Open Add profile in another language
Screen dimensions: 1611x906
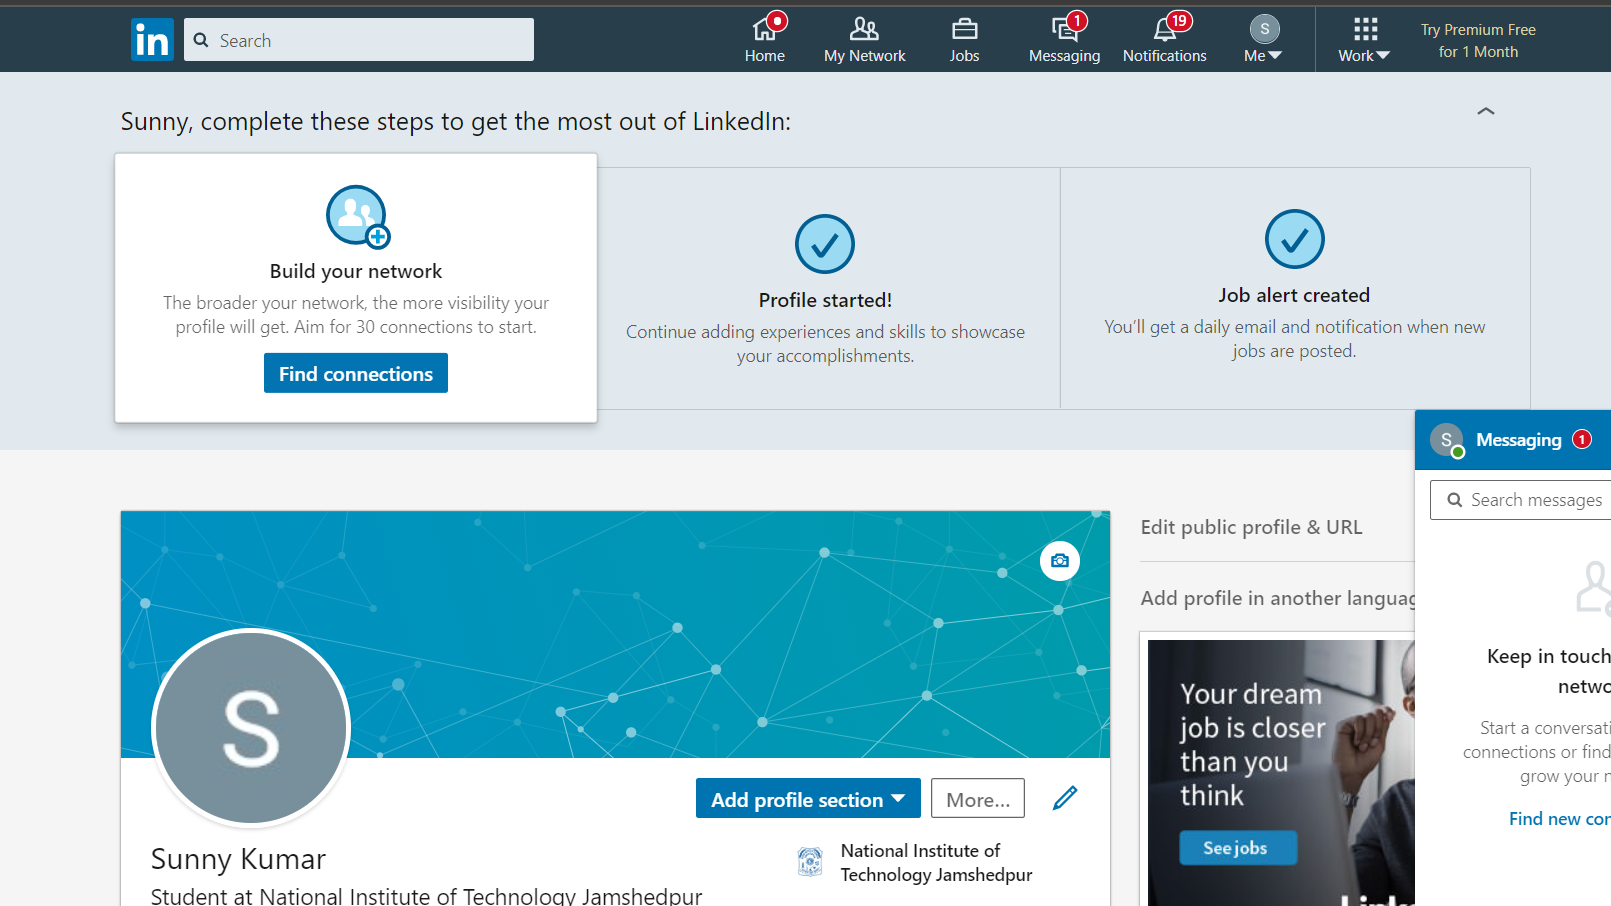coord(1278,598)
